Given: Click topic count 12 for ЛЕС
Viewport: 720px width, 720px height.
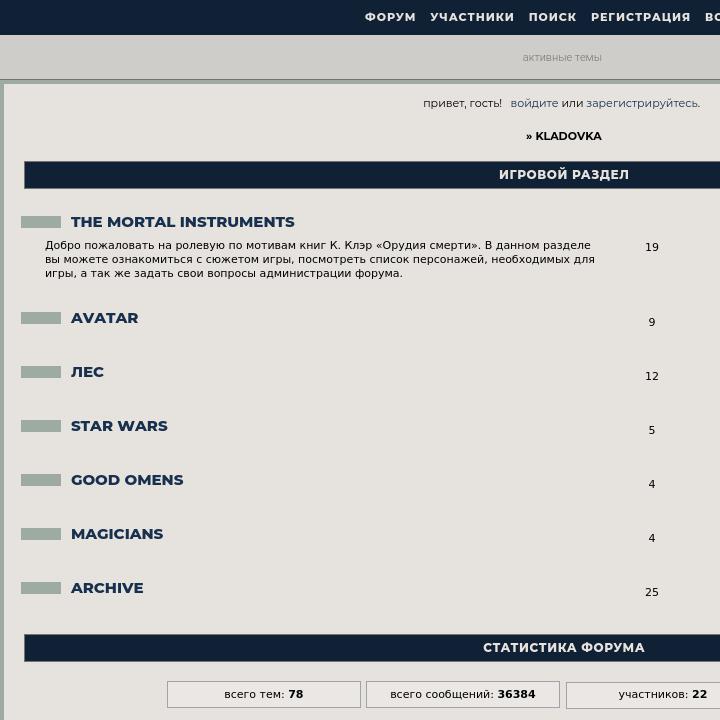Looking at the screenshot, I should (652, 377).
